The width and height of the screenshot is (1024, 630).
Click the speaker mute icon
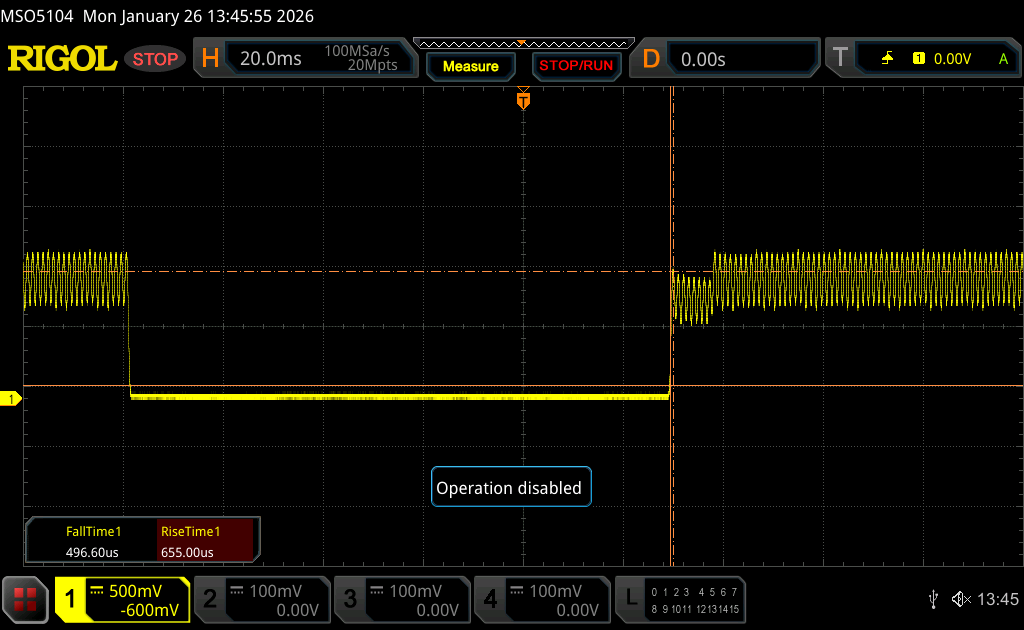[960, 599]
